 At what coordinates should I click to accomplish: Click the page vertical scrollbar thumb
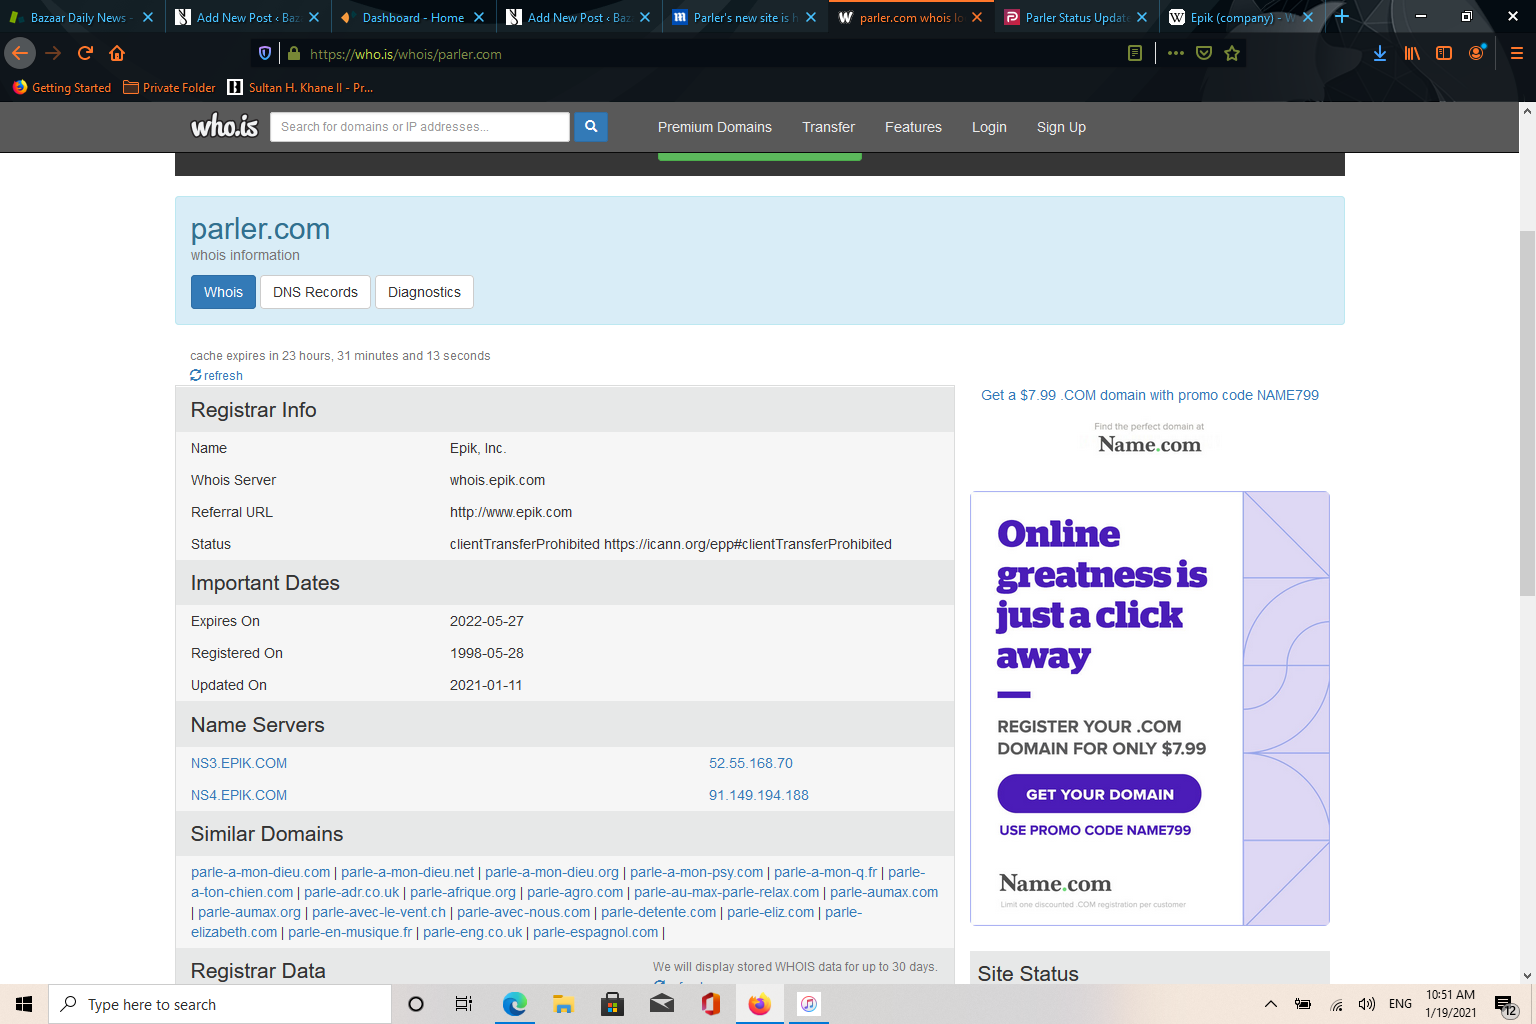tap(1527, 412)
